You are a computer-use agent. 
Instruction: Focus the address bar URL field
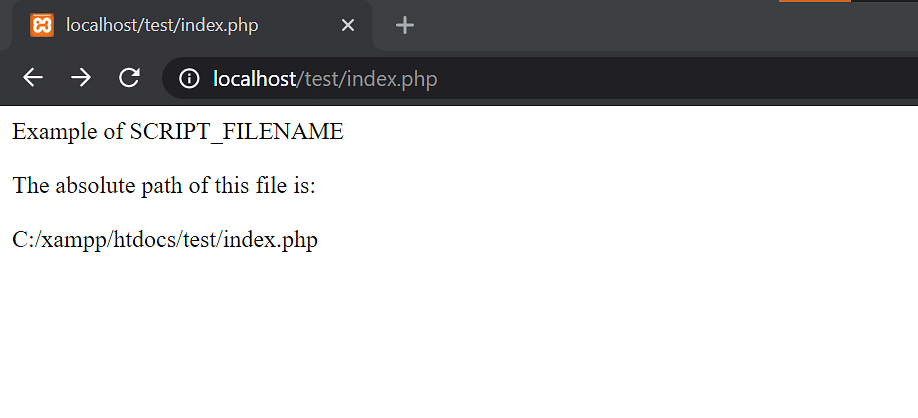click(x=540, y=78)
